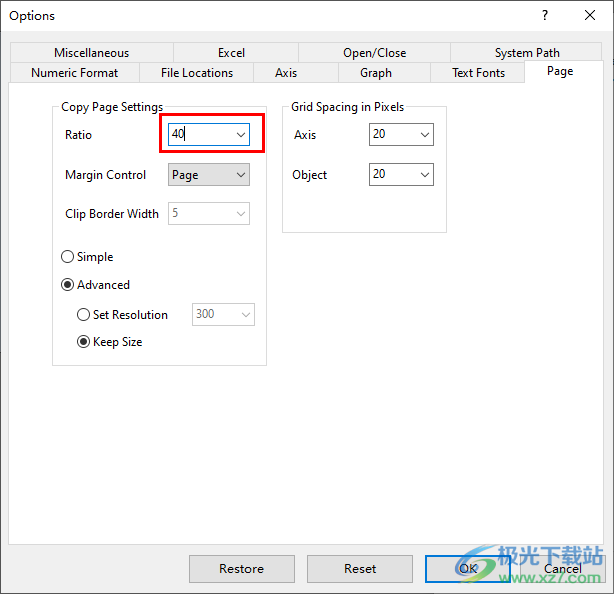Expand the Axis grid spacing dropdown
614x594 pixels.
pos(425,135)
